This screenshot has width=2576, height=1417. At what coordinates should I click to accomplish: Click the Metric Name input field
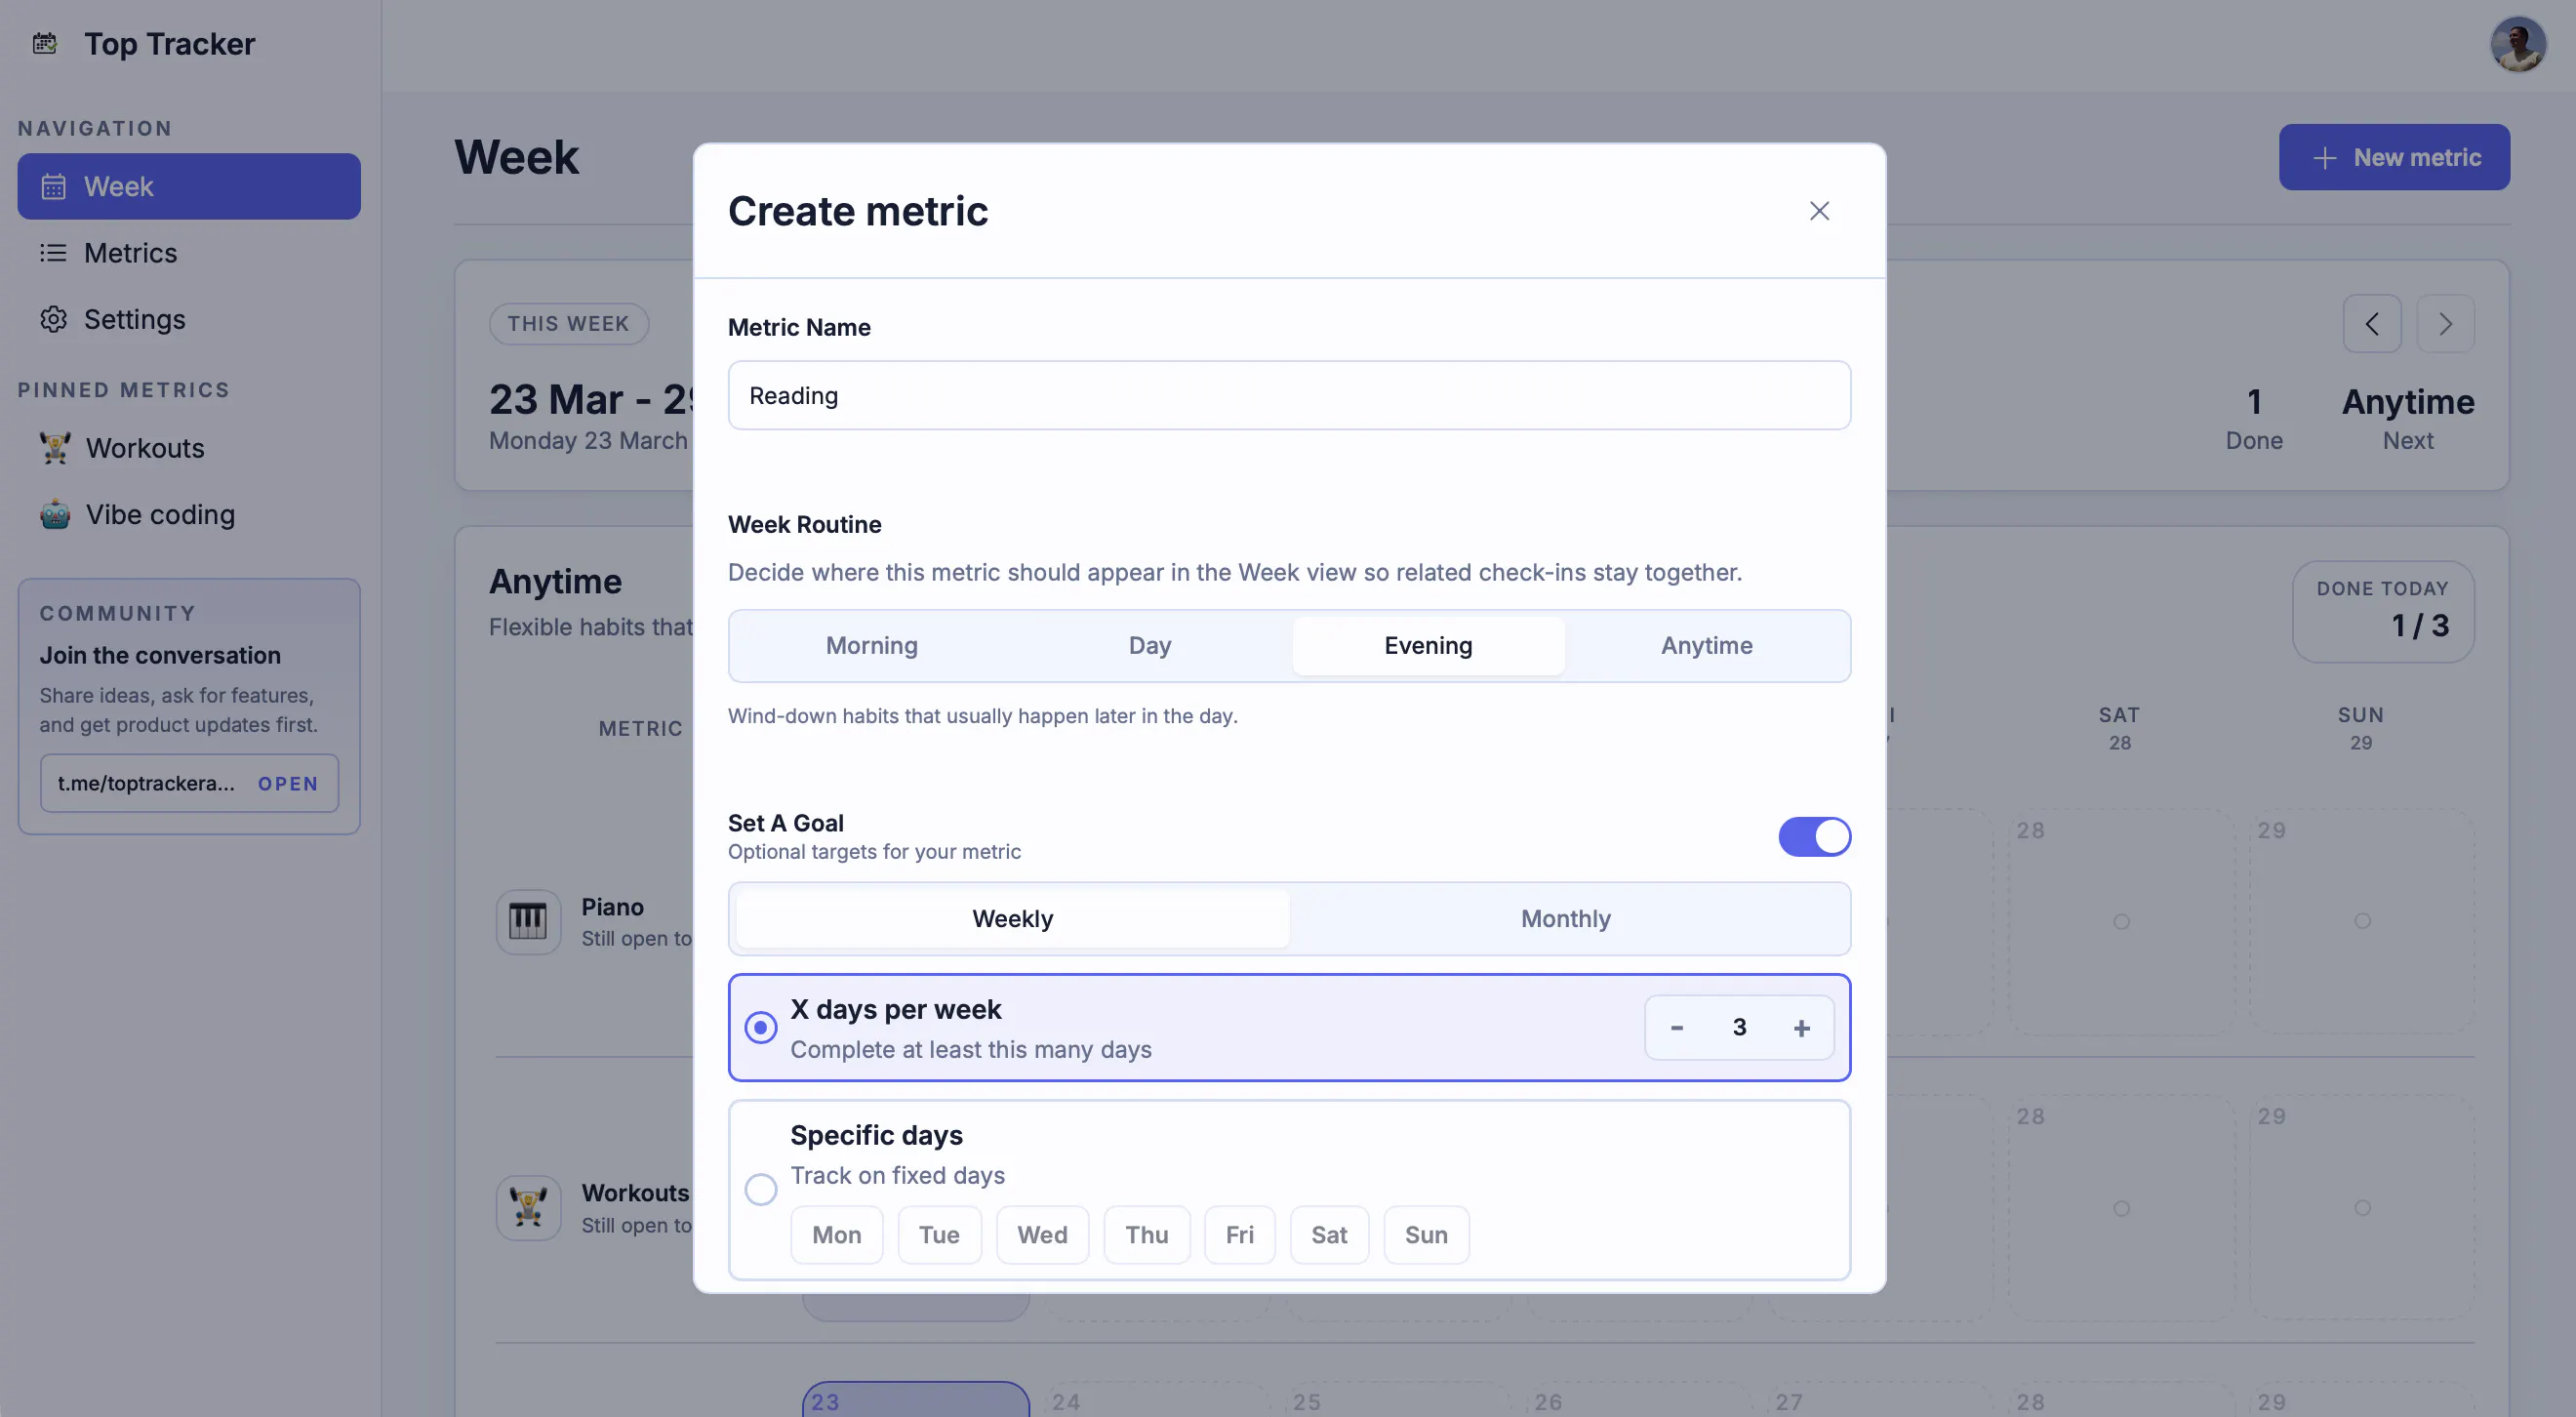[x=1289, y=396]
